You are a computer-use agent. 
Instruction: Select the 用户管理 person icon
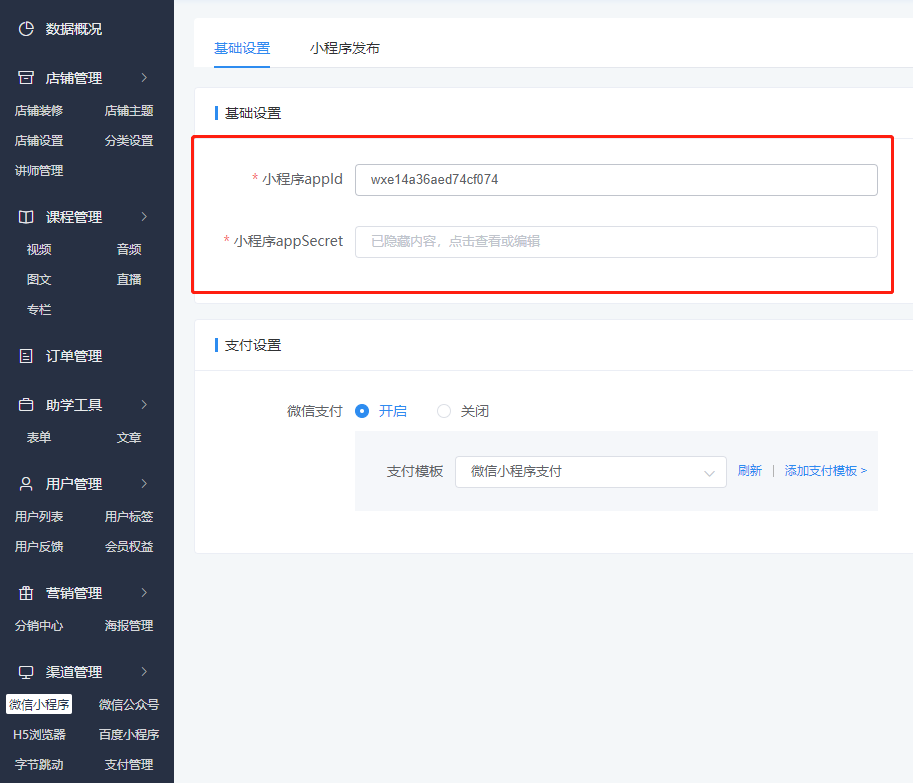tap(26, 483)
